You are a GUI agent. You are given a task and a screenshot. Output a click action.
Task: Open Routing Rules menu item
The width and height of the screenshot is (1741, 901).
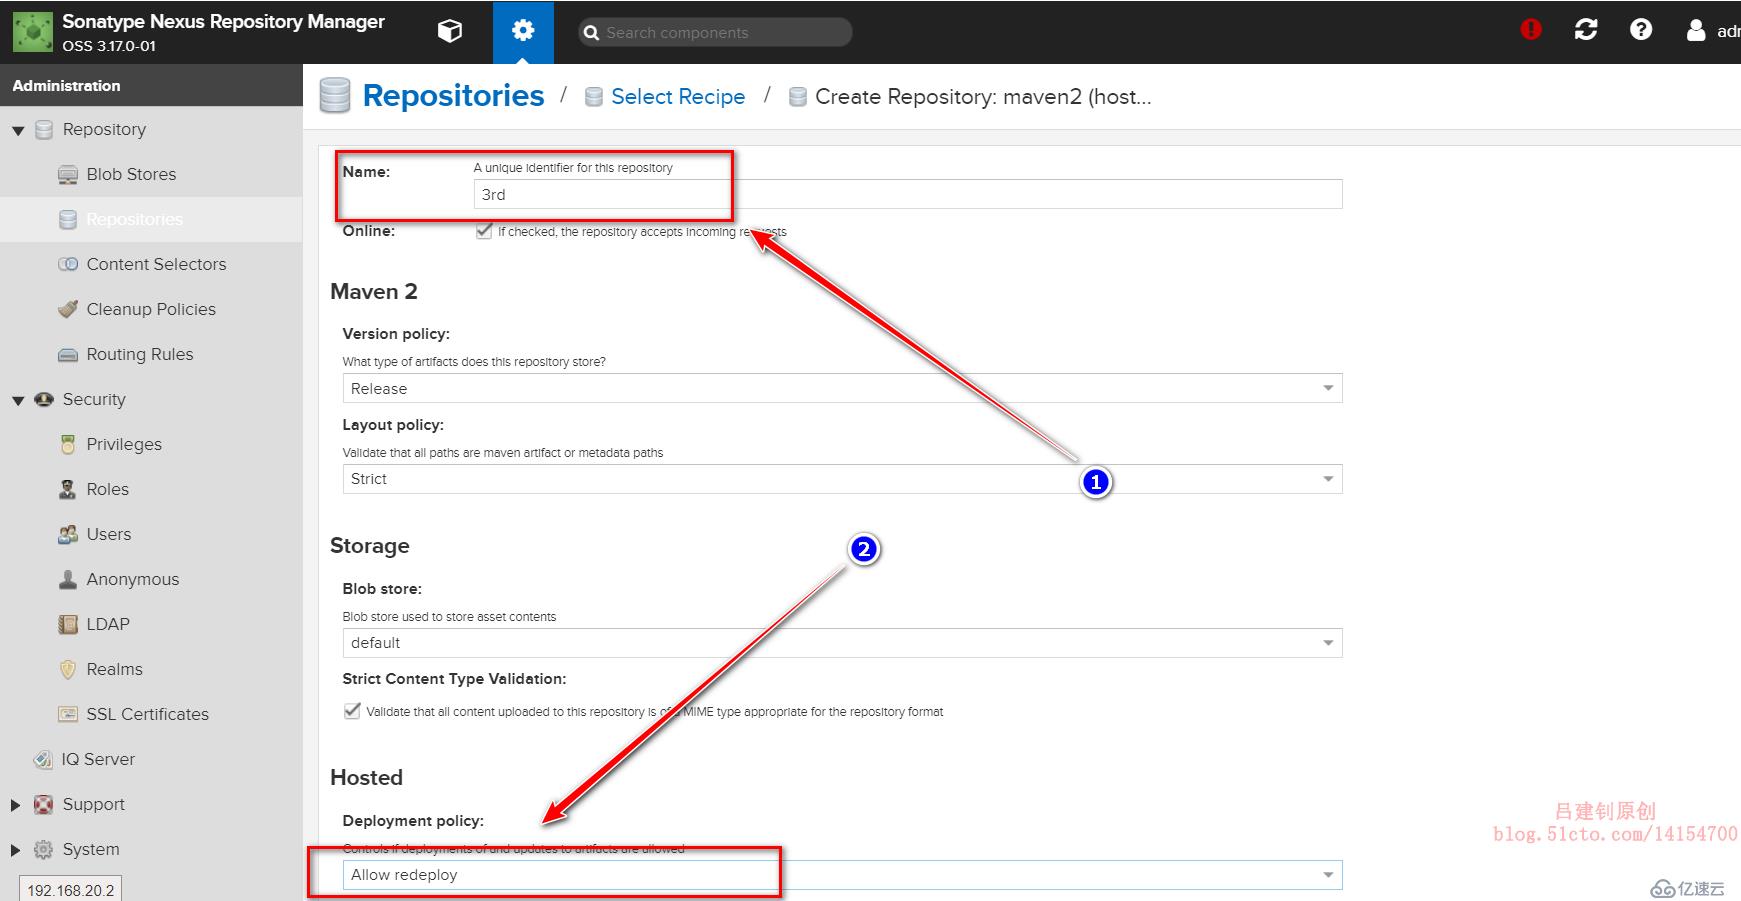(140, 354)
